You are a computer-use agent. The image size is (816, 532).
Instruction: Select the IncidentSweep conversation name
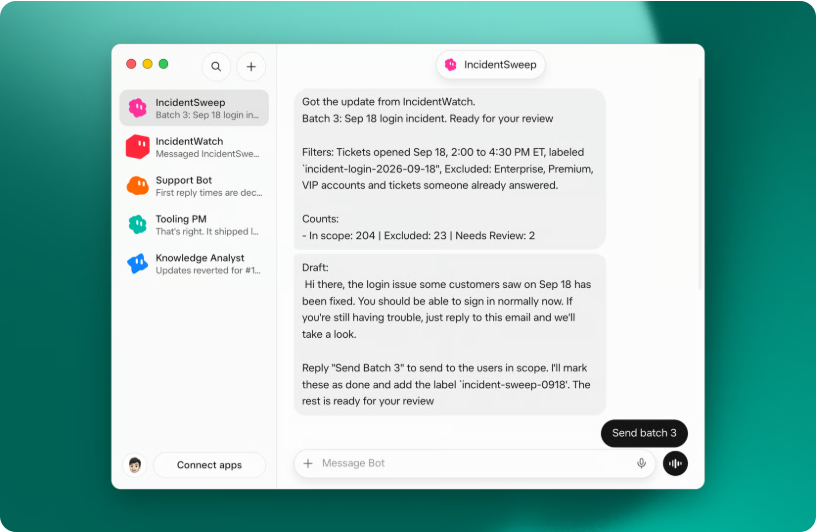pyautogui.click(x=190, y=103)
